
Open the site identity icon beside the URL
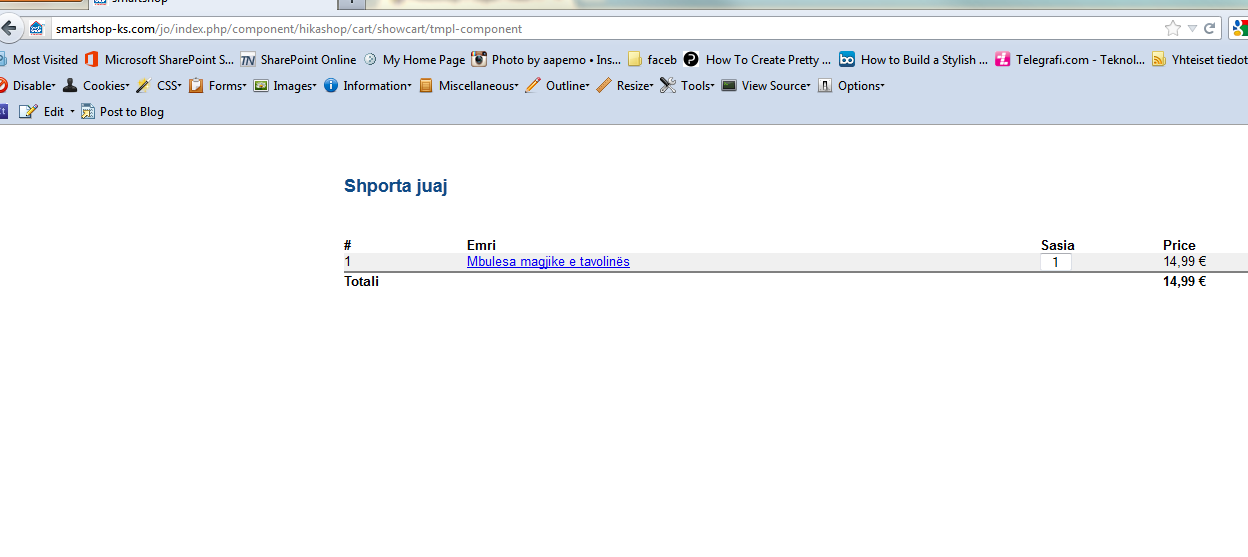point(37,29)
